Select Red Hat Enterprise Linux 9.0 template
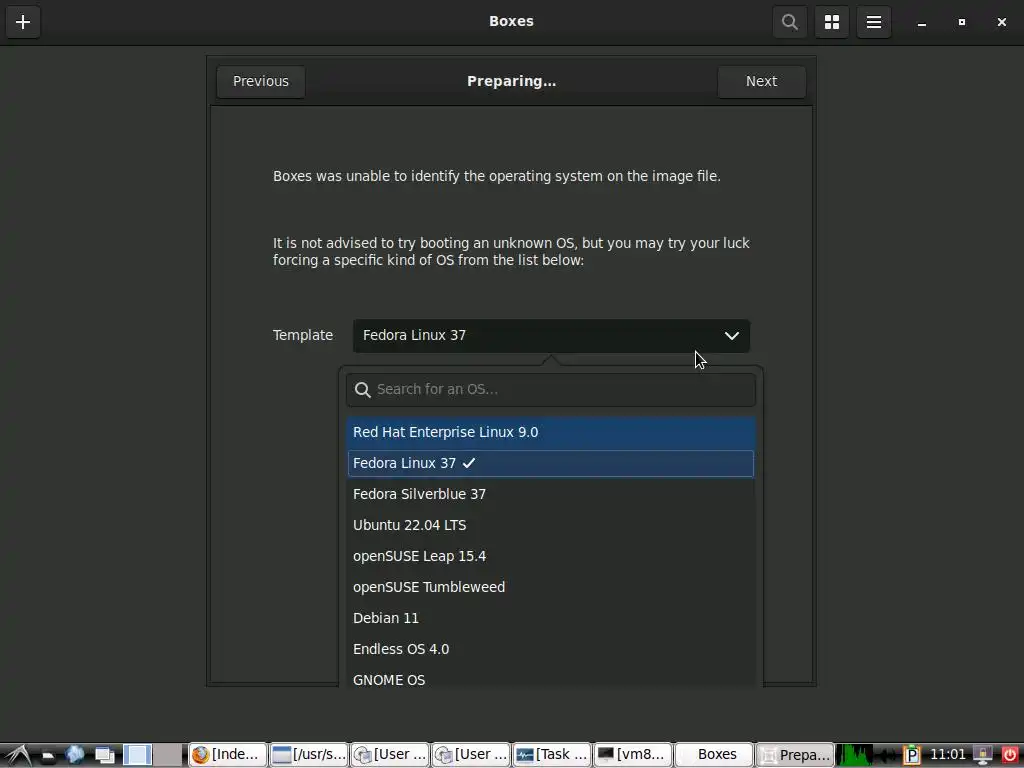1024x768 pixels. tap(551, 432)
